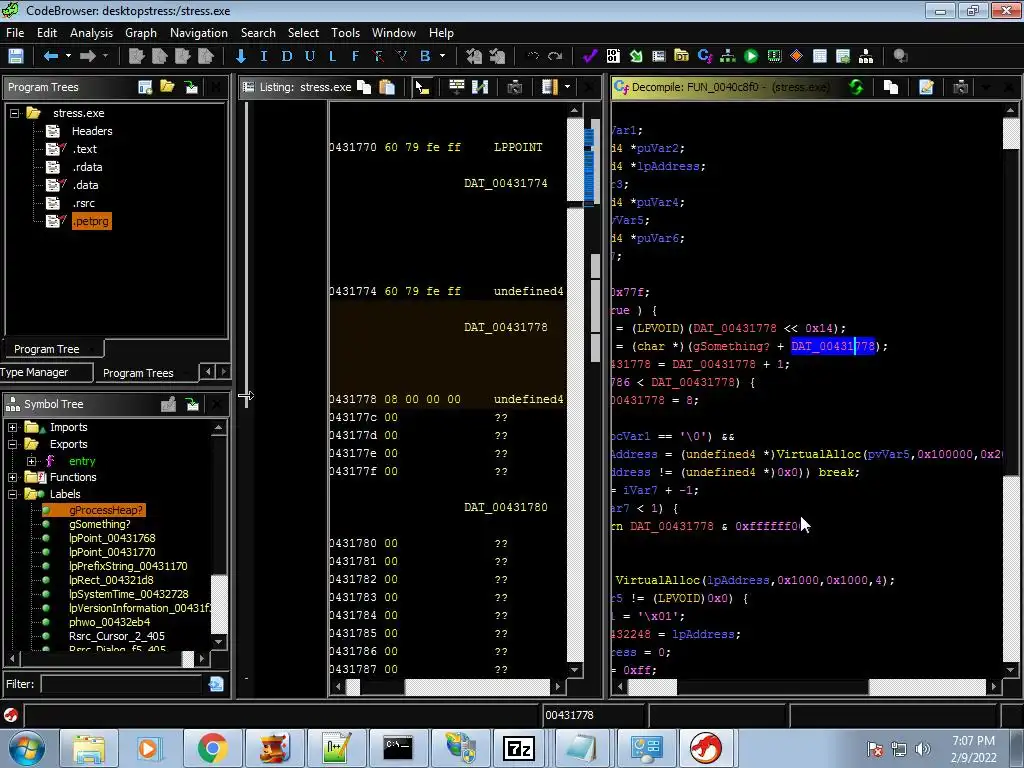Open the Analysis menu
1024x768 pixels.
(91, 33)
